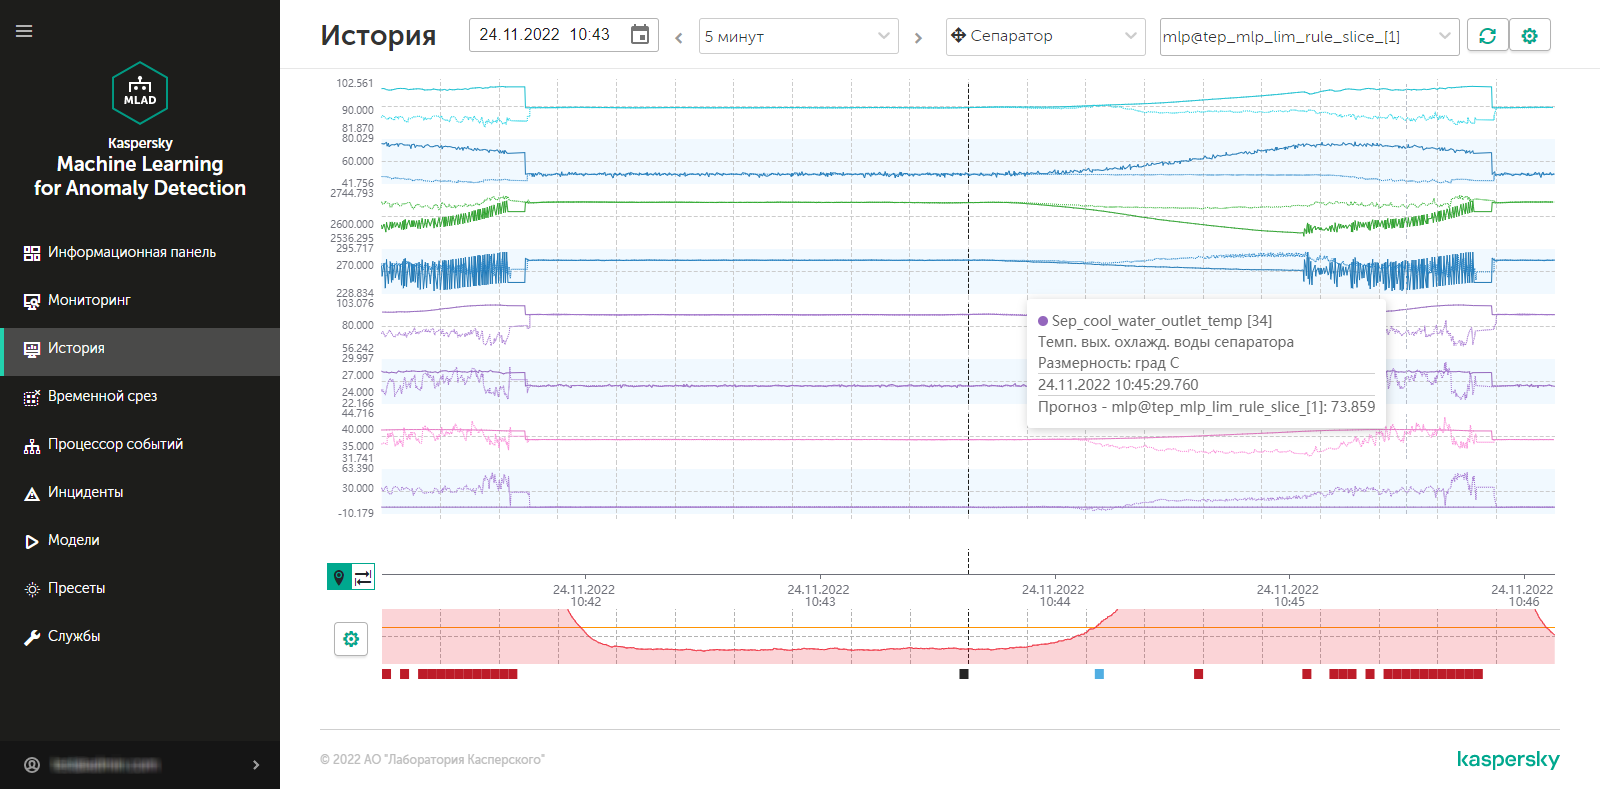Go to next time interval arrow
This screenshot has height=789, width=1600.
(918, 38)
